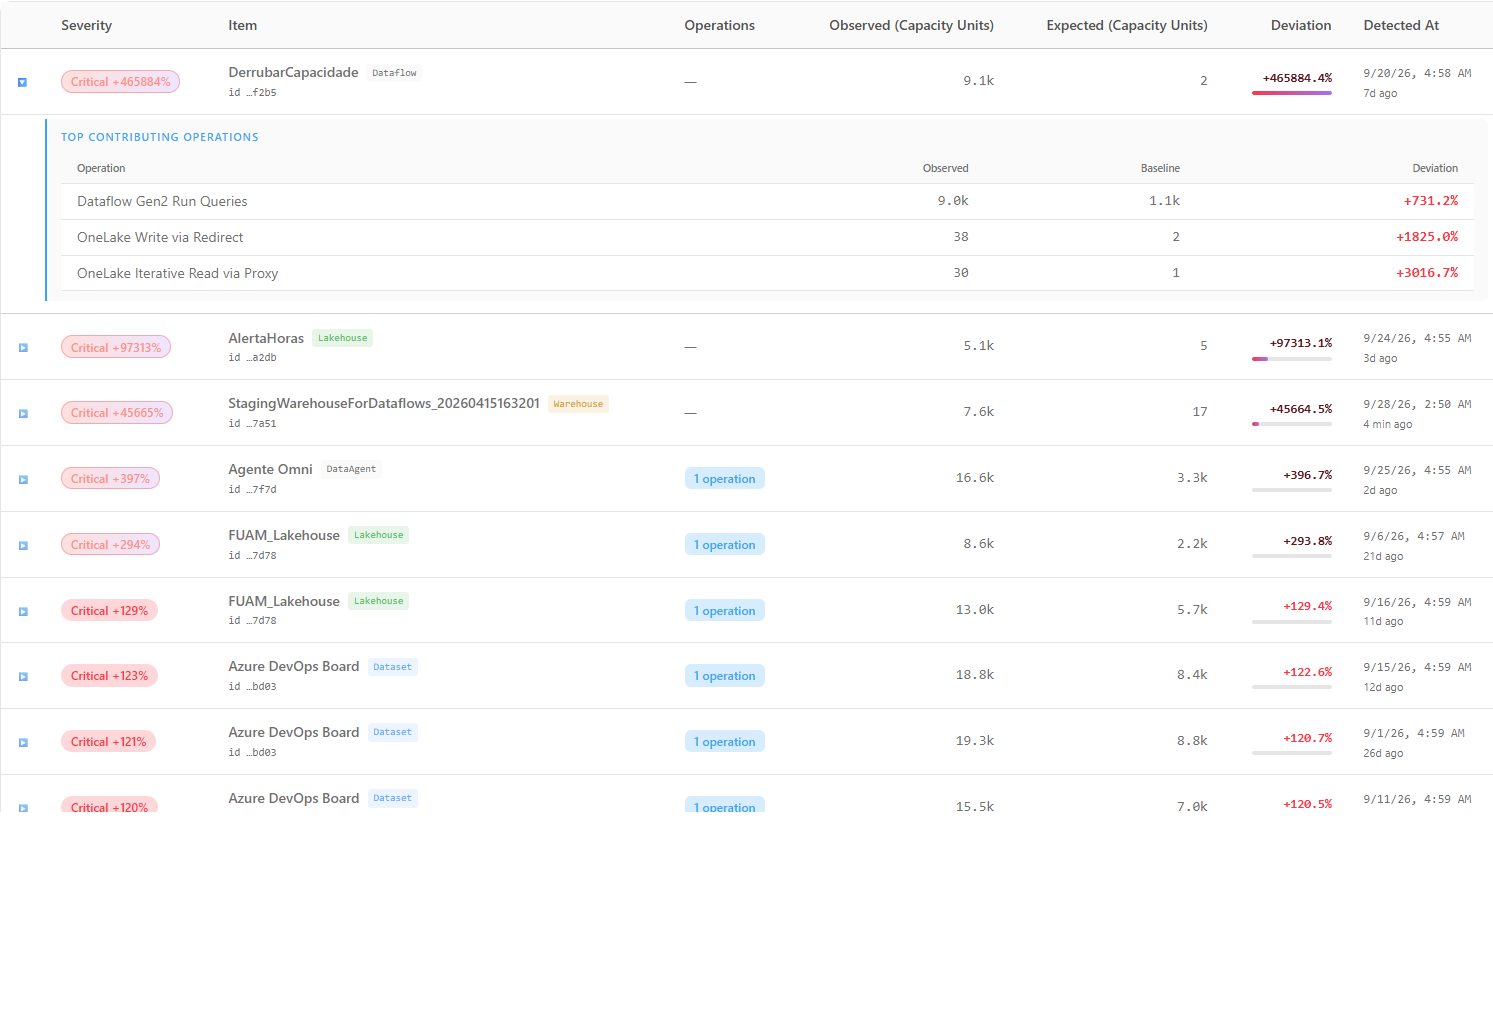Click the Expected (Capacity Units) header
Image resolution: width=1493 pixels, height=1014 pixels.
point(1127,25)
